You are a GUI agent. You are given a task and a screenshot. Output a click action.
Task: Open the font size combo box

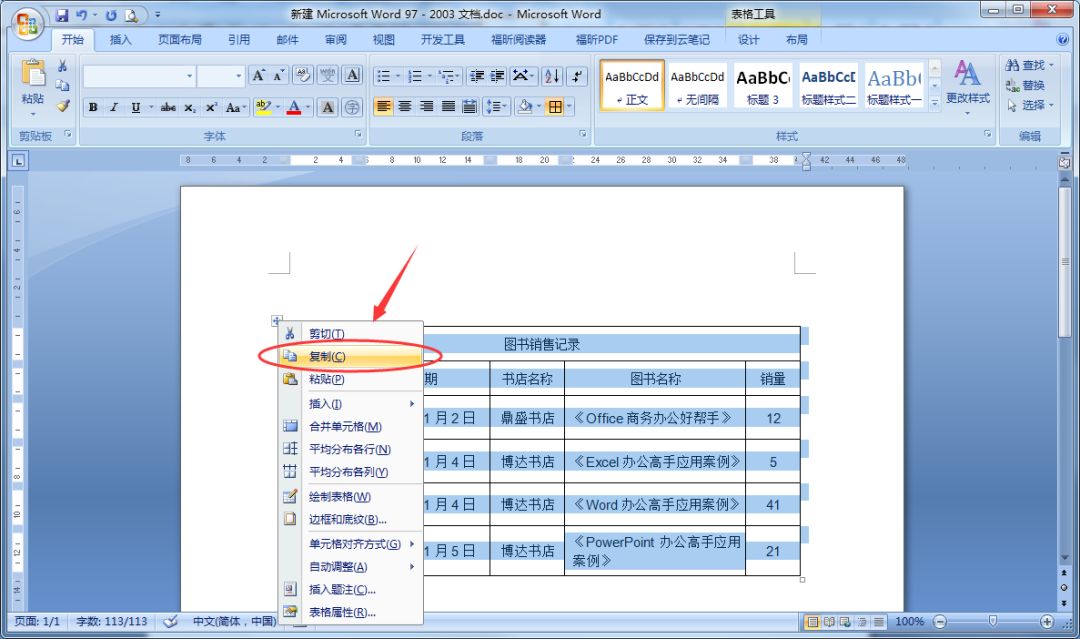[220, 76]
